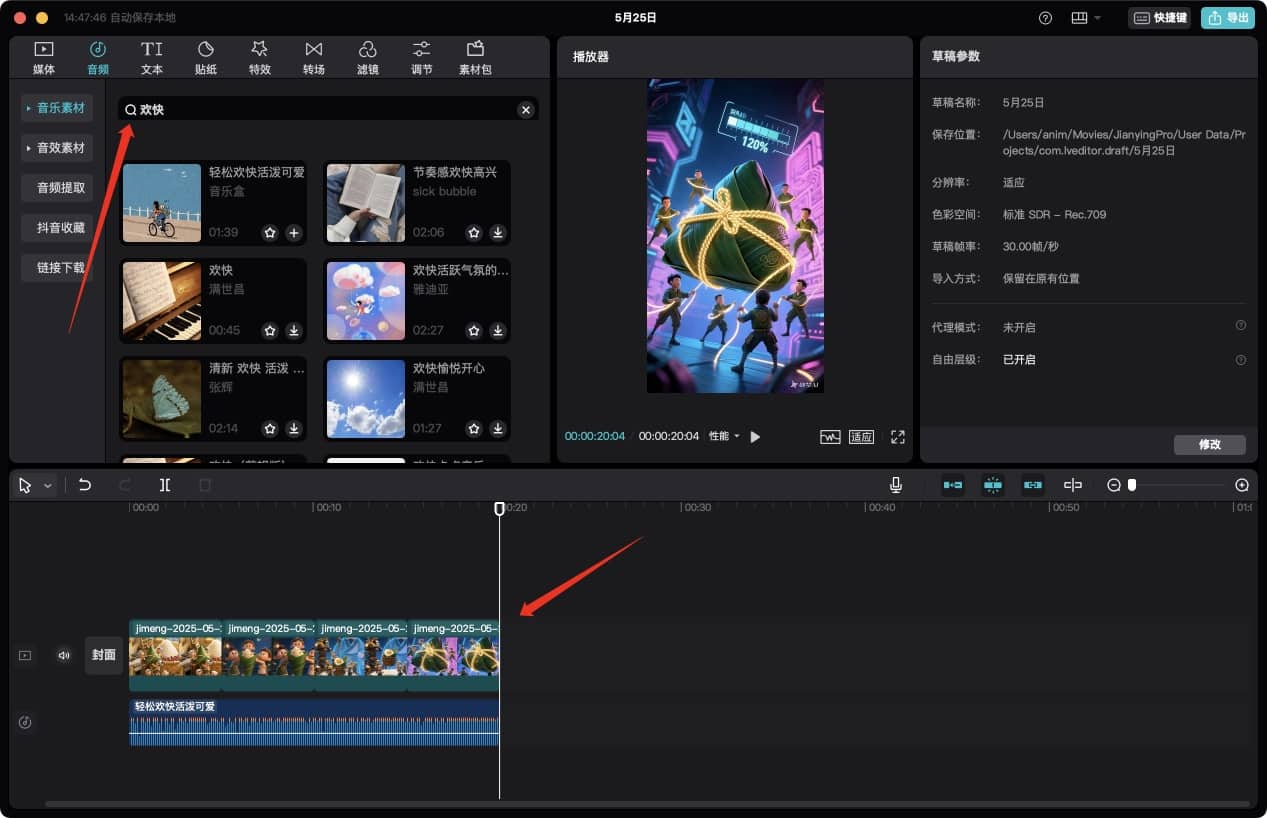
Task: Show info for 代理模式 proxy mode
Action: pos(1241,326)
